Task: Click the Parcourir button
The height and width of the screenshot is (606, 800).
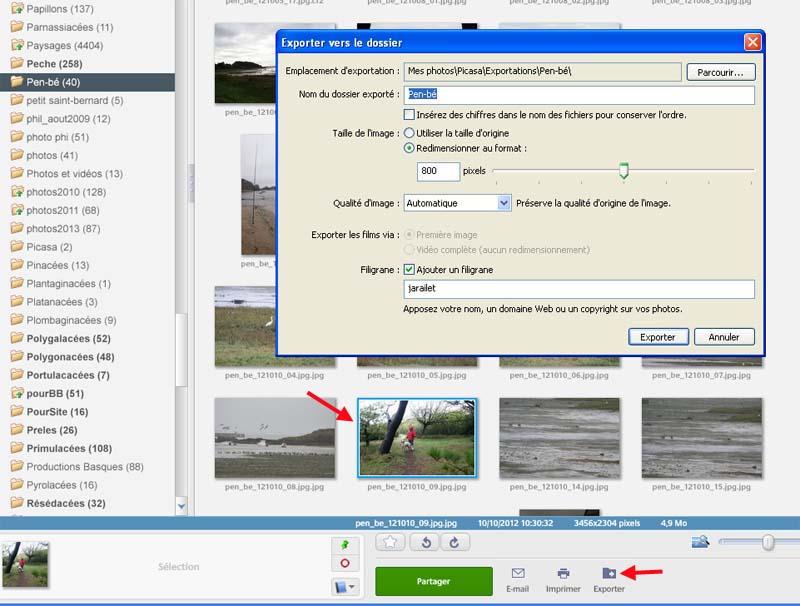Action: 720,72
